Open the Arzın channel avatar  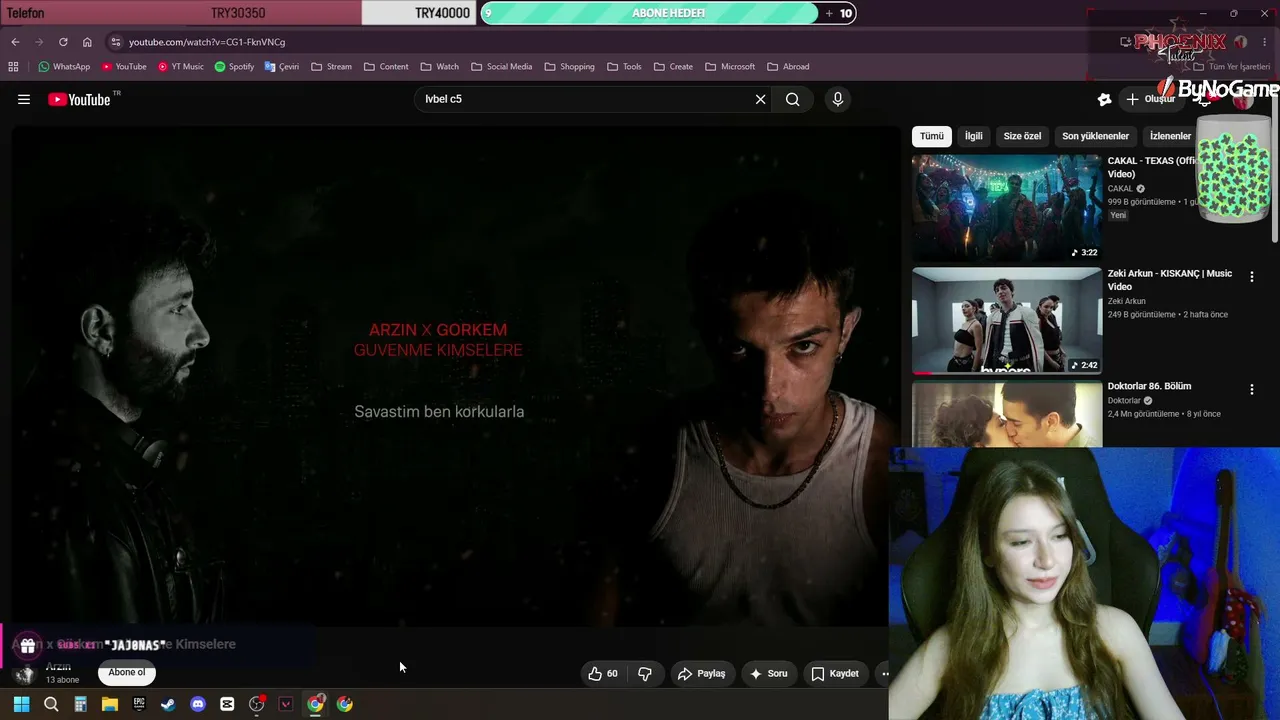(25, 673)
